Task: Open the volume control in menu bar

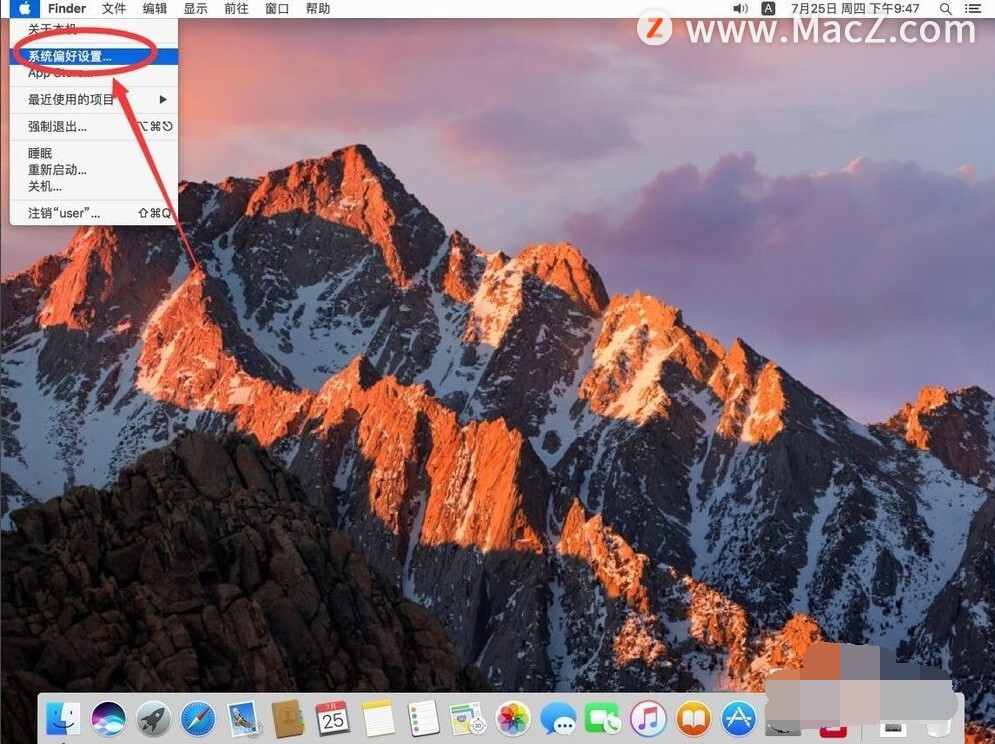Action: pos(740,9)
